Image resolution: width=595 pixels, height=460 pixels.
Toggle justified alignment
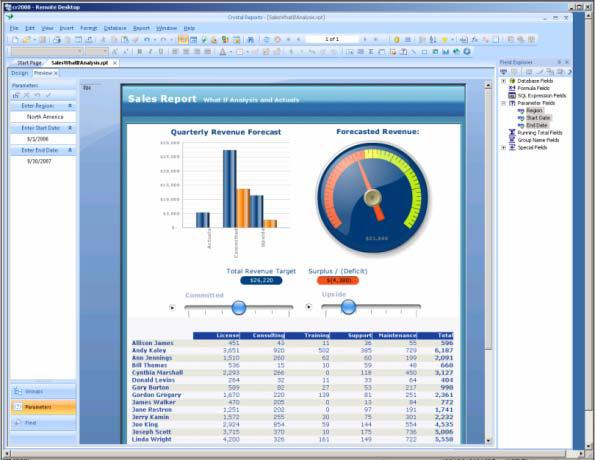(208, 52)
